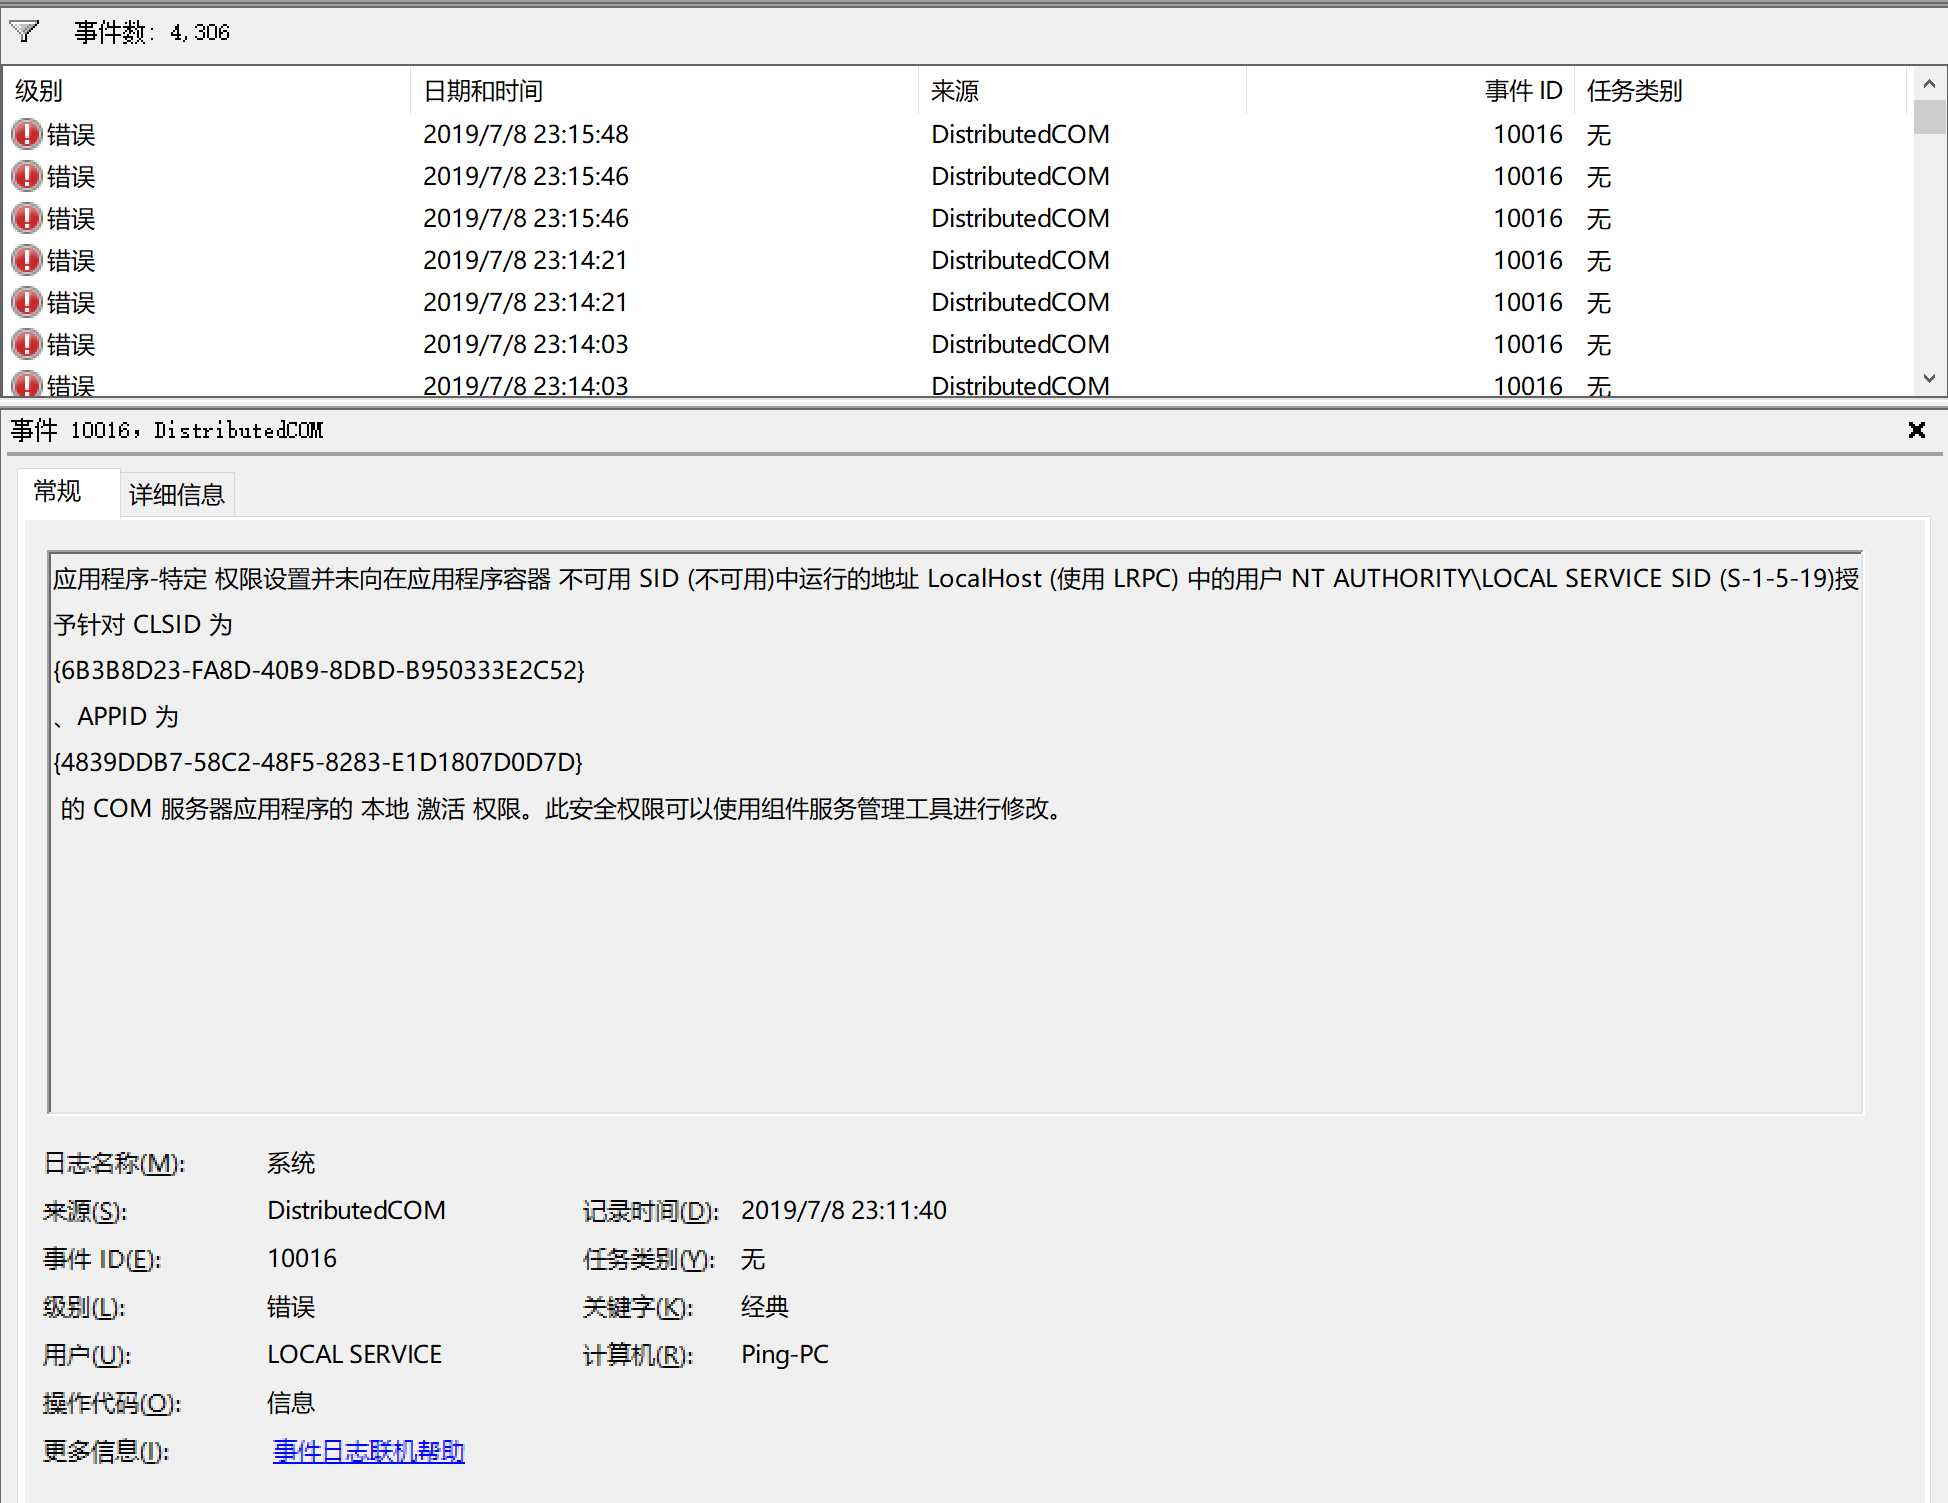Click the 日志名称 value 系统

click(x=291, y=1162)
